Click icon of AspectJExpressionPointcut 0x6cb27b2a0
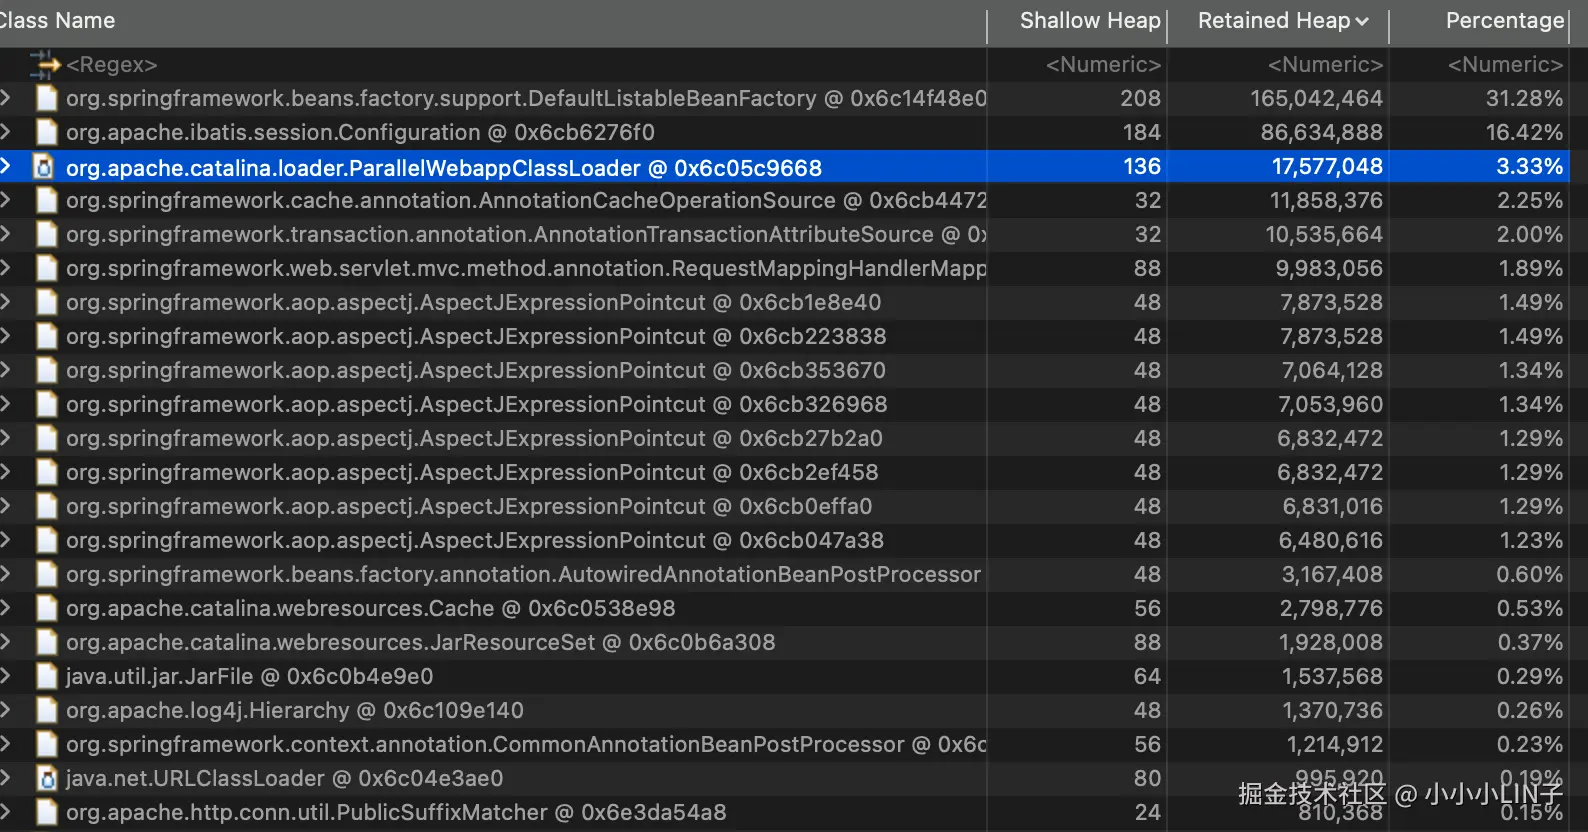 46,438
